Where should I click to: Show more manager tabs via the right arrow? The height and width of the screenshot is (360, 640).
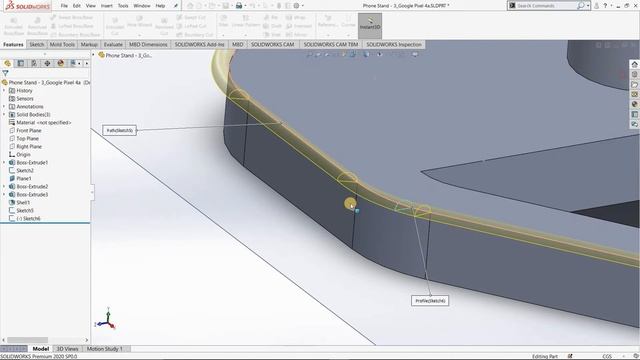tap(87, 63)
